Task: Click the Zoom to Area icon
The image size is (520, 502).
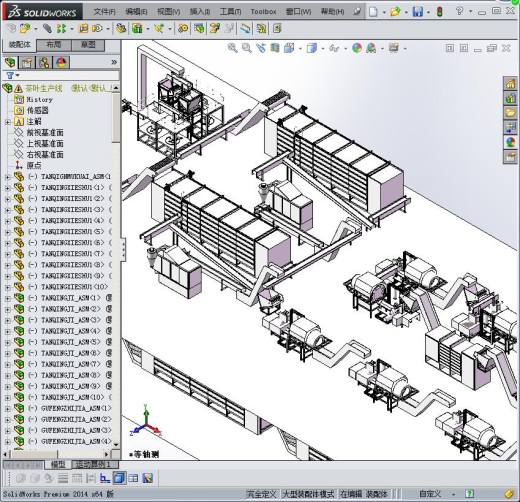Action: (247, 48)
